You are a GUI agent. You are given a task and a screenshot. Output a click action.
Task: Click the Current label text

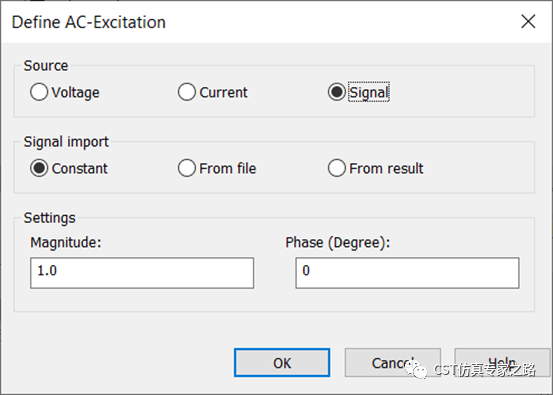click(x=223, y=92)
